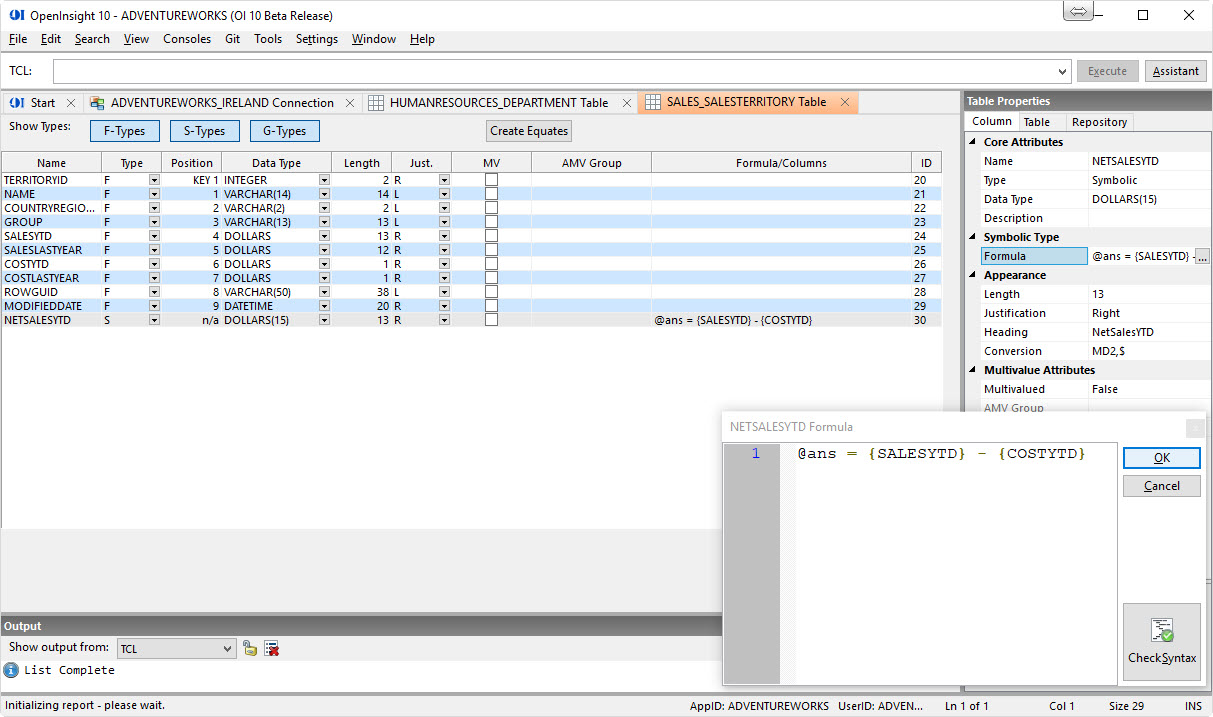
Task: Click the Assistant button
Action: [1176, 71]
